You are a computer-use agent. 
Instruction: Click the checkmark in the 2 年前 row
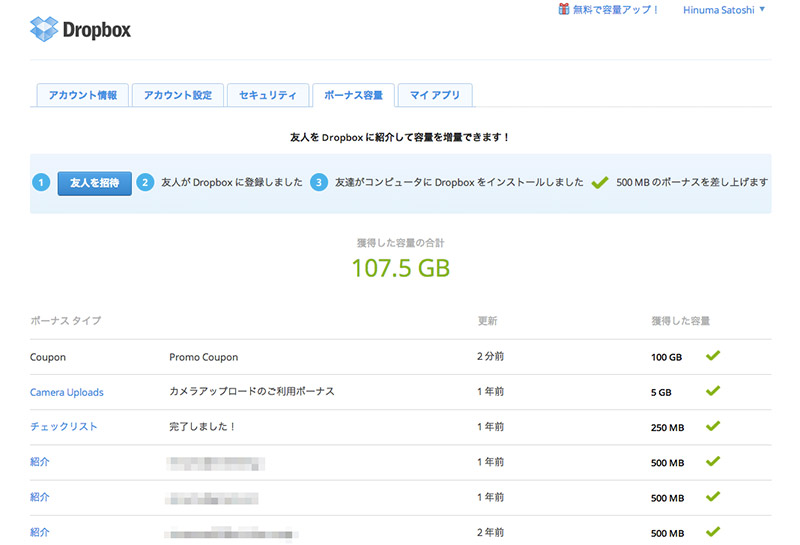713,531
